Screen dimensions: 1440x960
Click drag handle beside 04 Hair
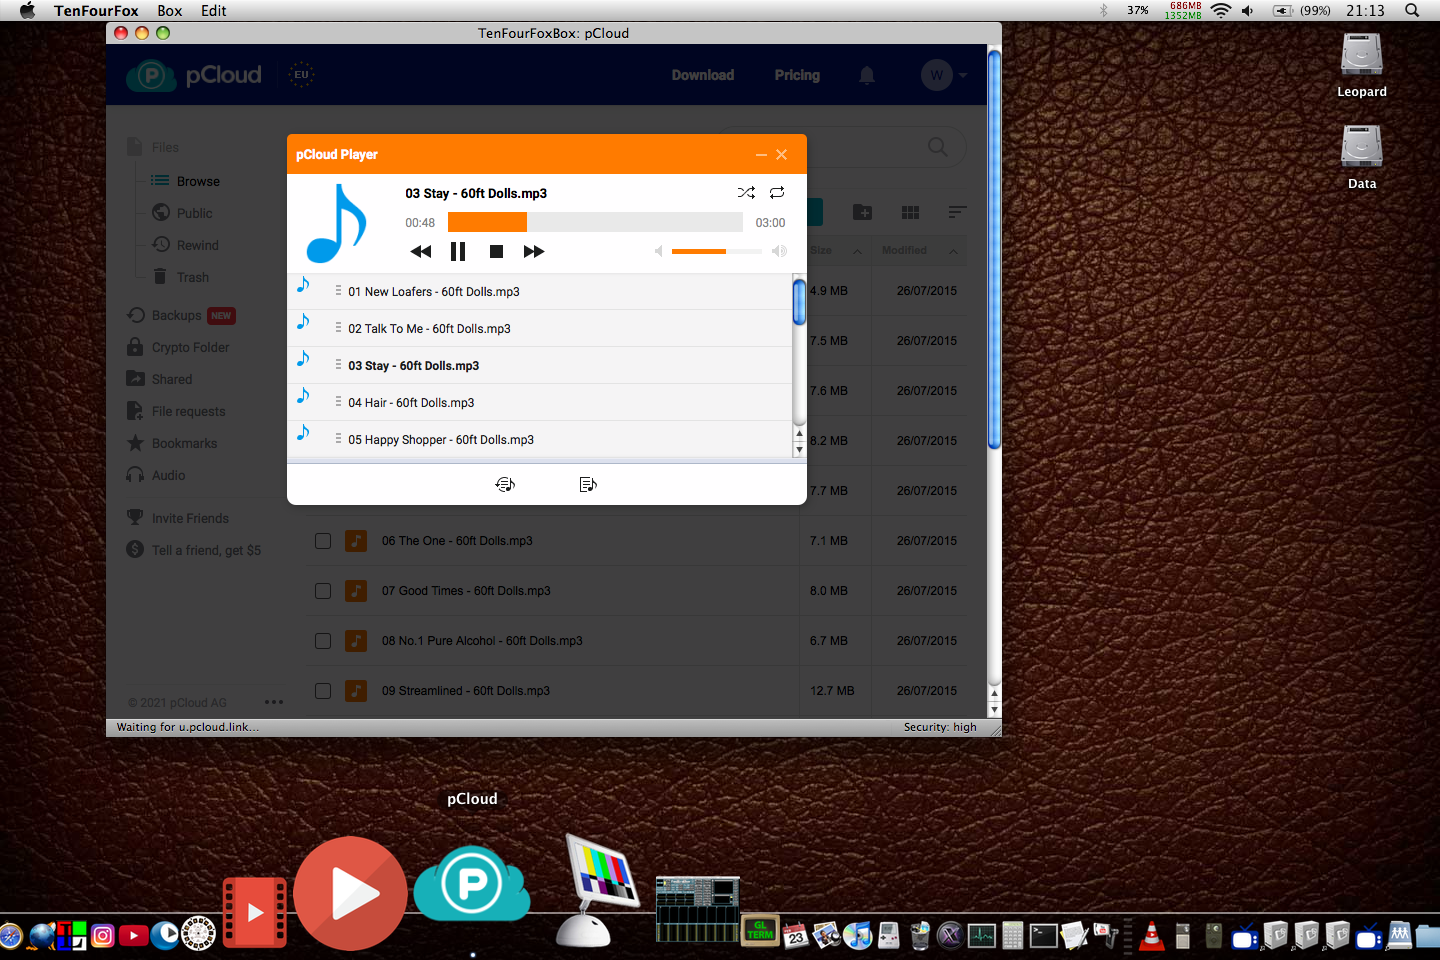(x=338, y=402)
